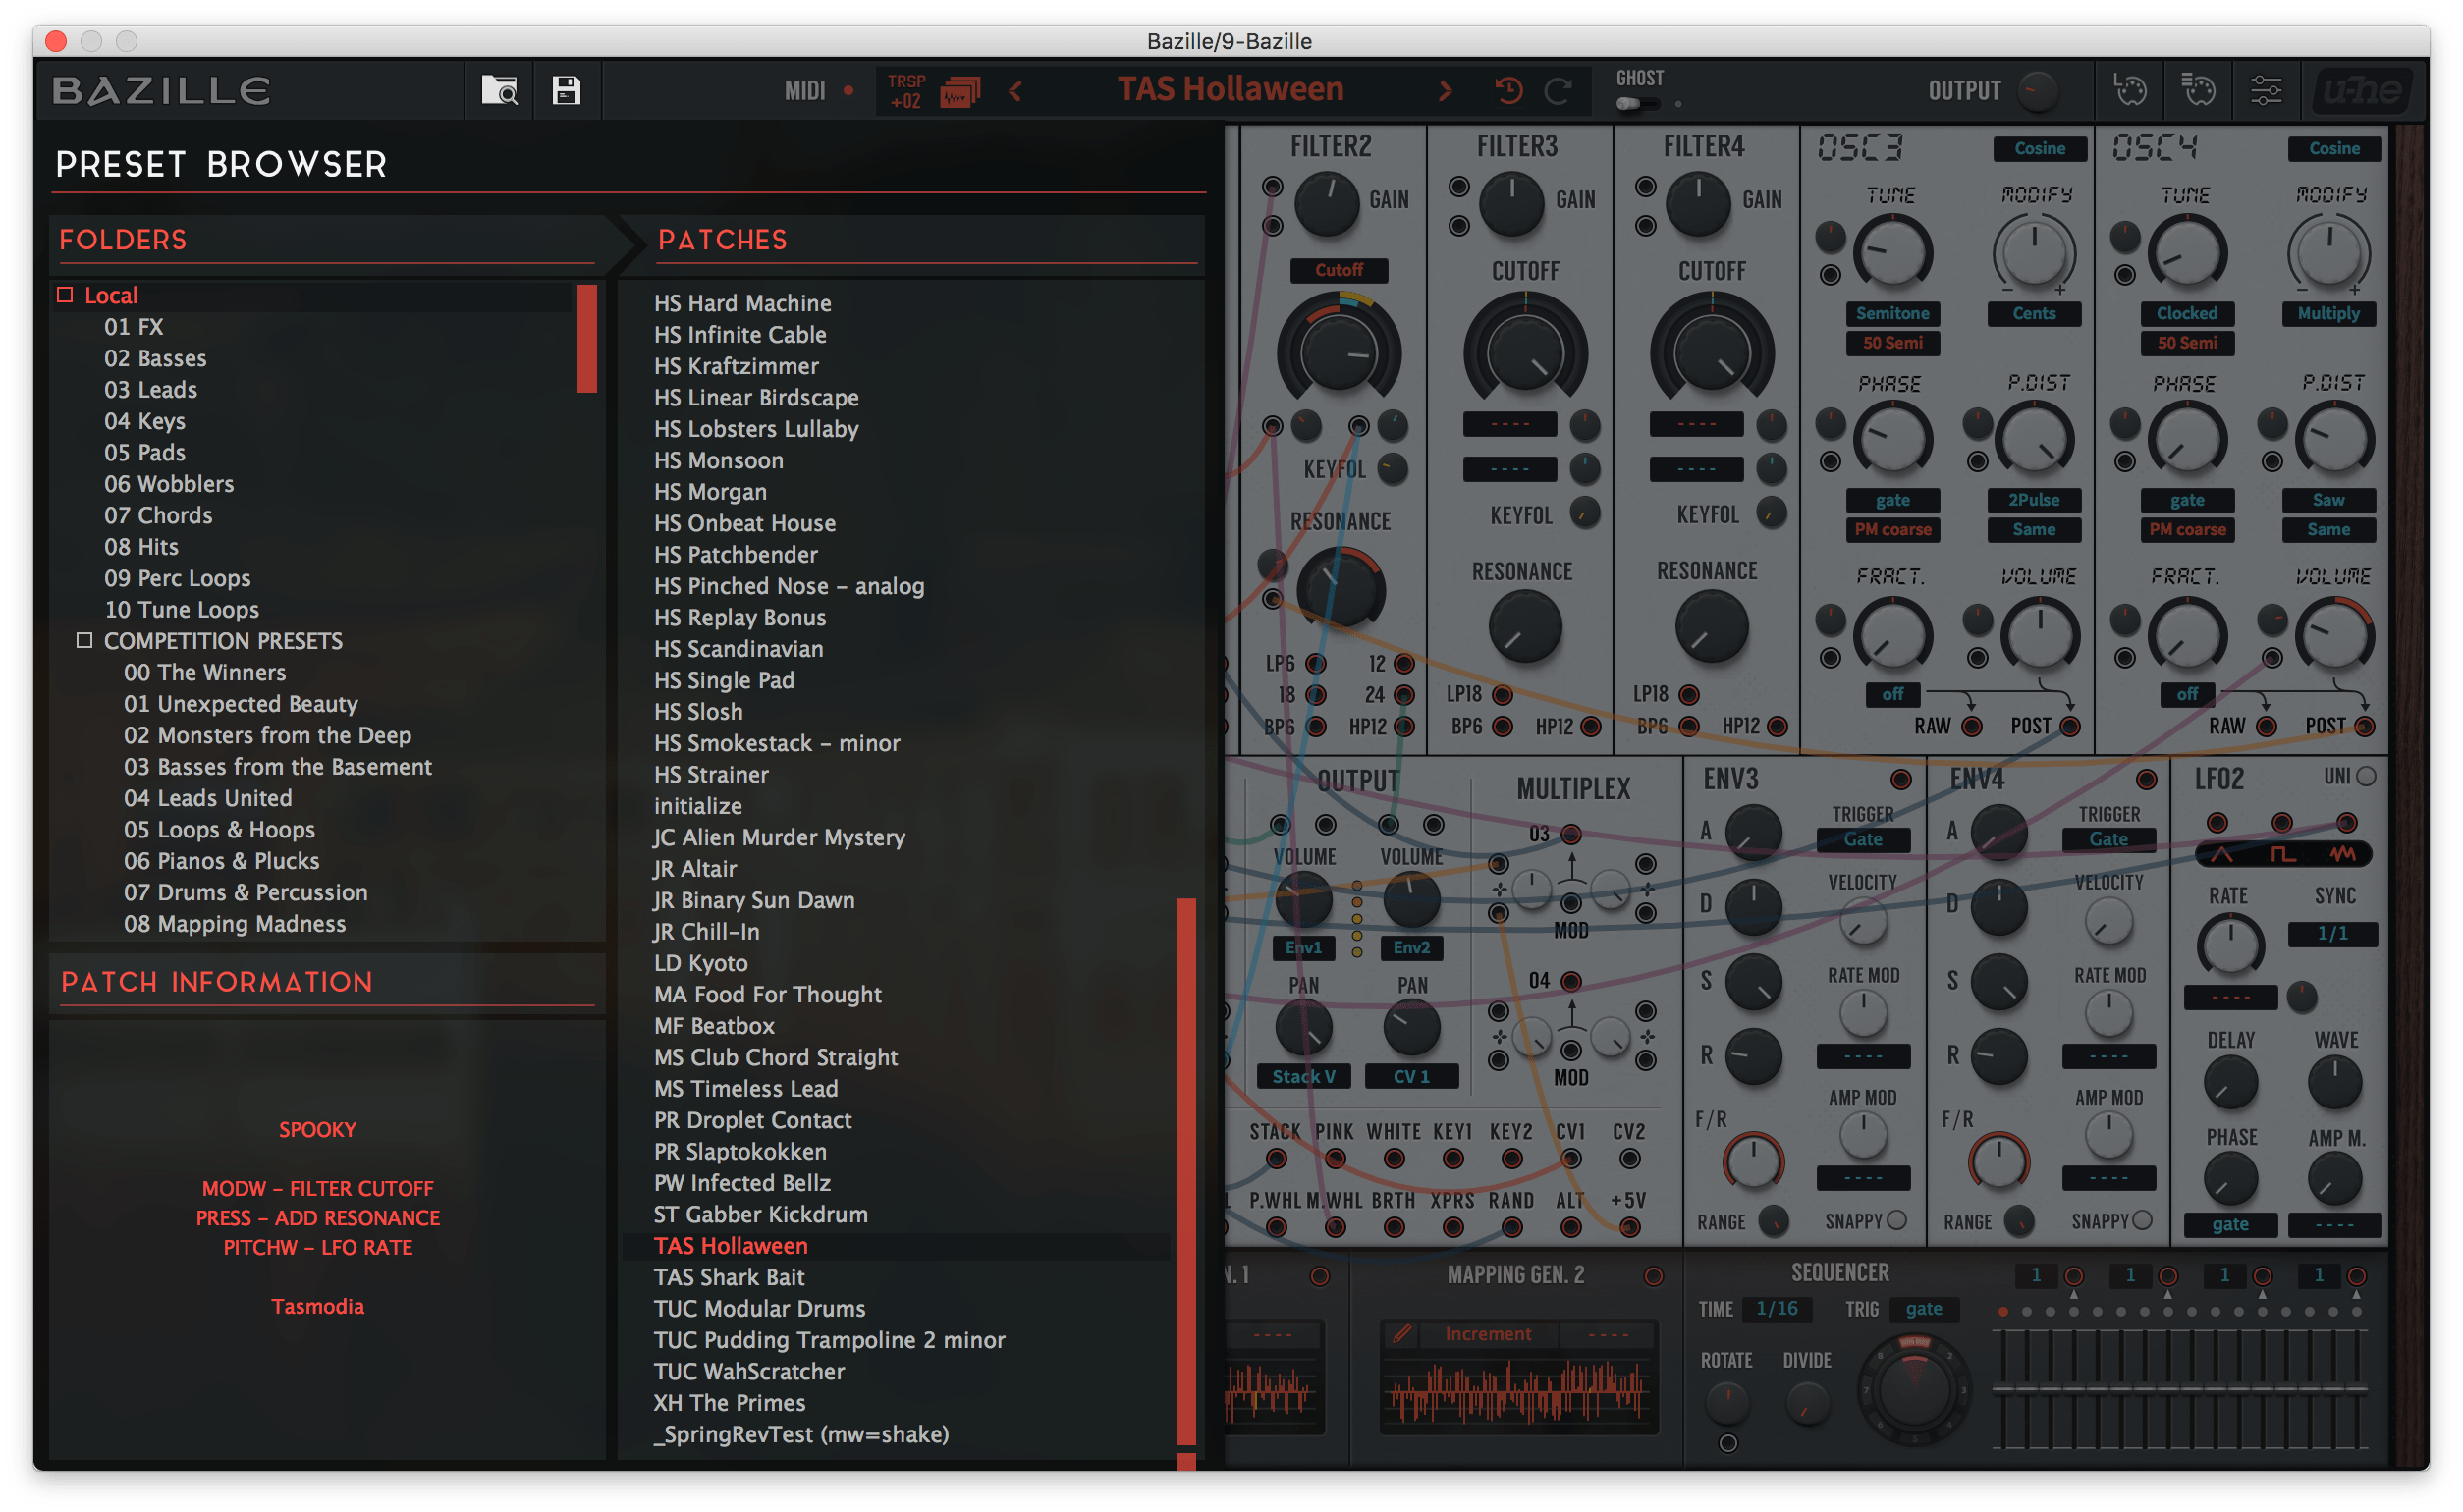Click the undo icon
Viewport: 2463px width, 1512px height.
coord(1508,91)
